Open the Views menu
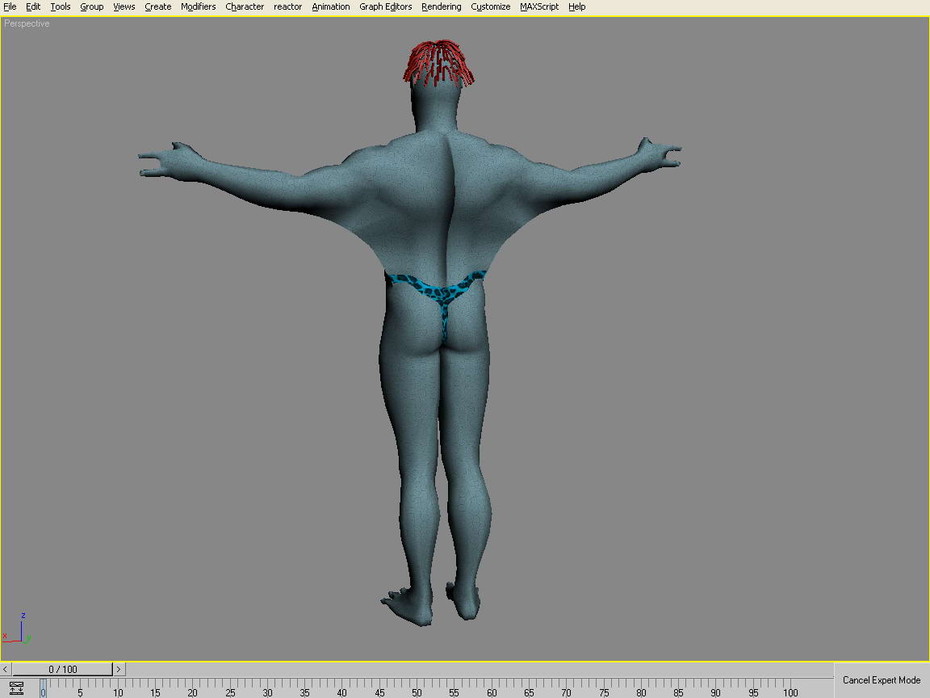 [x=124, y=7]
